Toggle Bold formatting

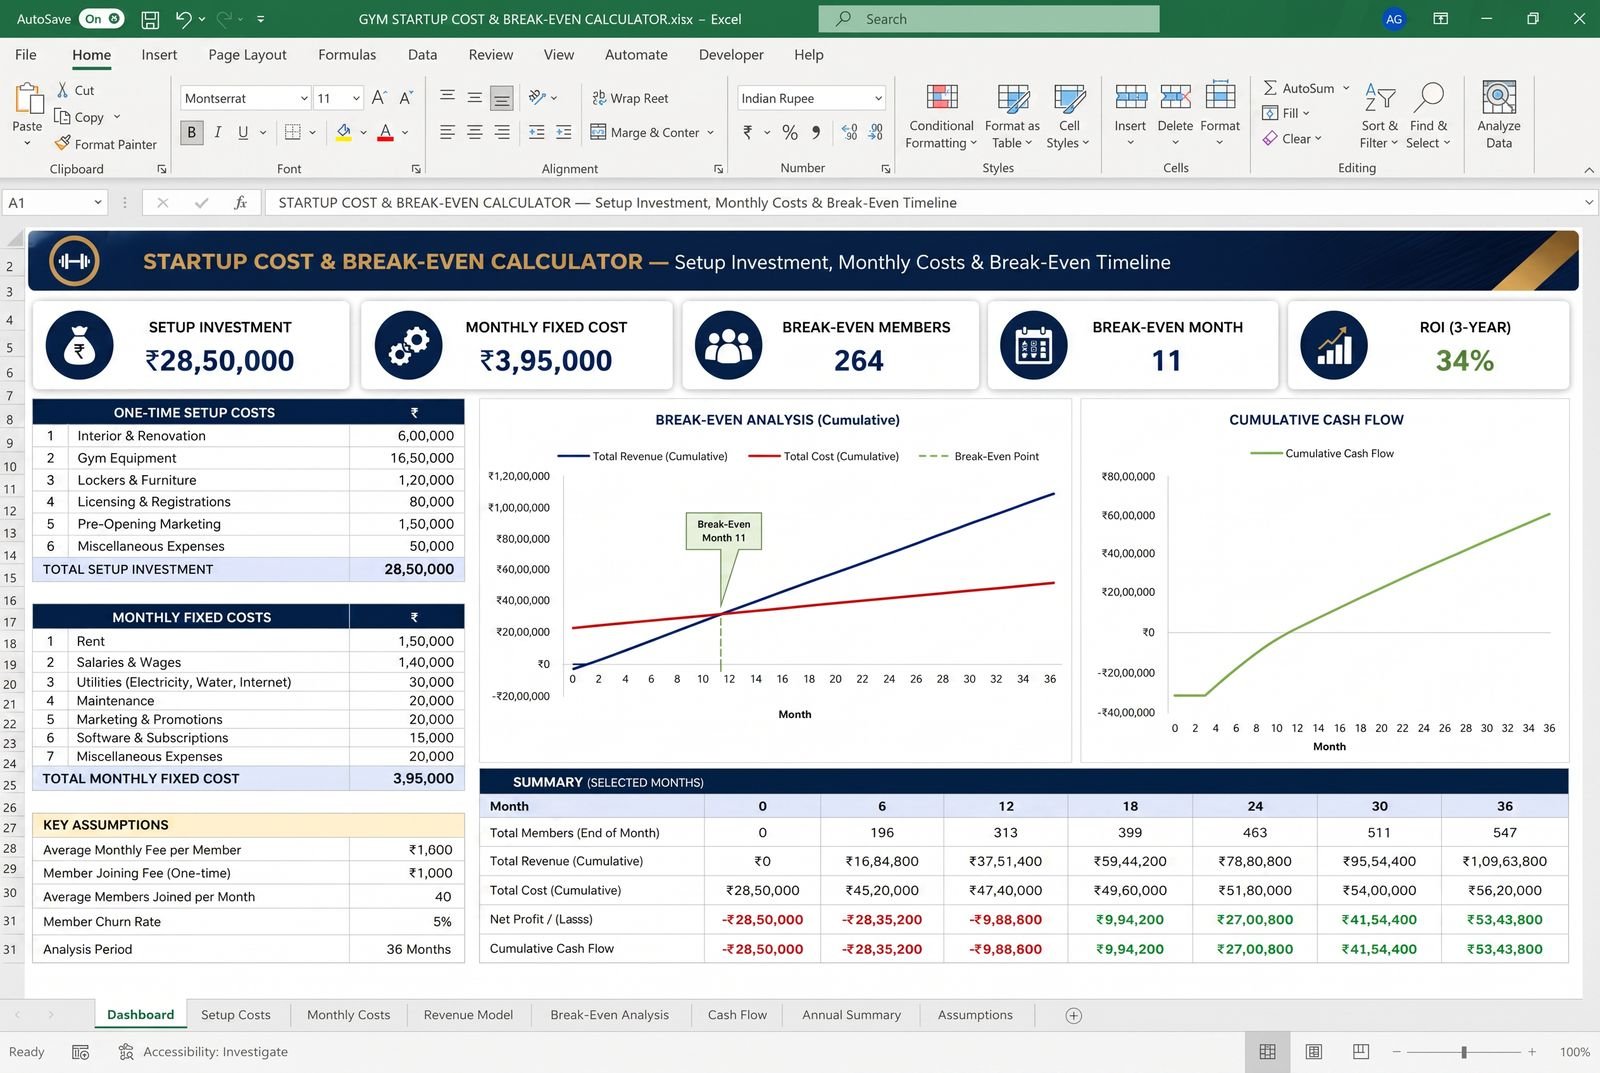click(x=192, y=132)
